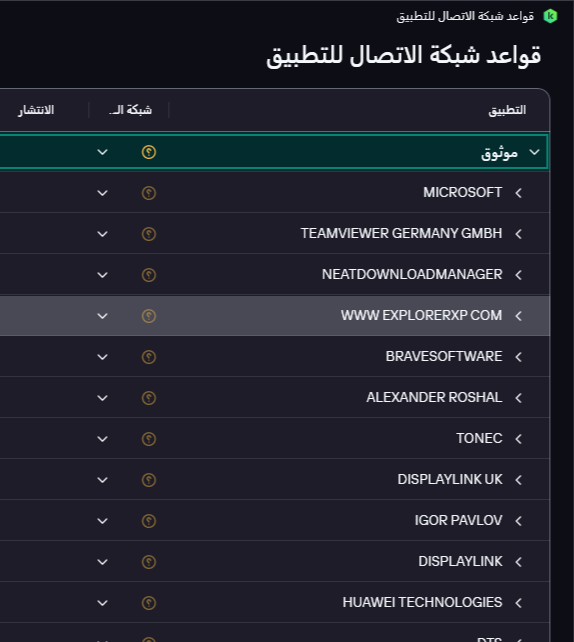The image size is (574, 642).
Task: Open network dropdown for NEATDOWNLOADMANAGER row
Action: click(102, 275)
